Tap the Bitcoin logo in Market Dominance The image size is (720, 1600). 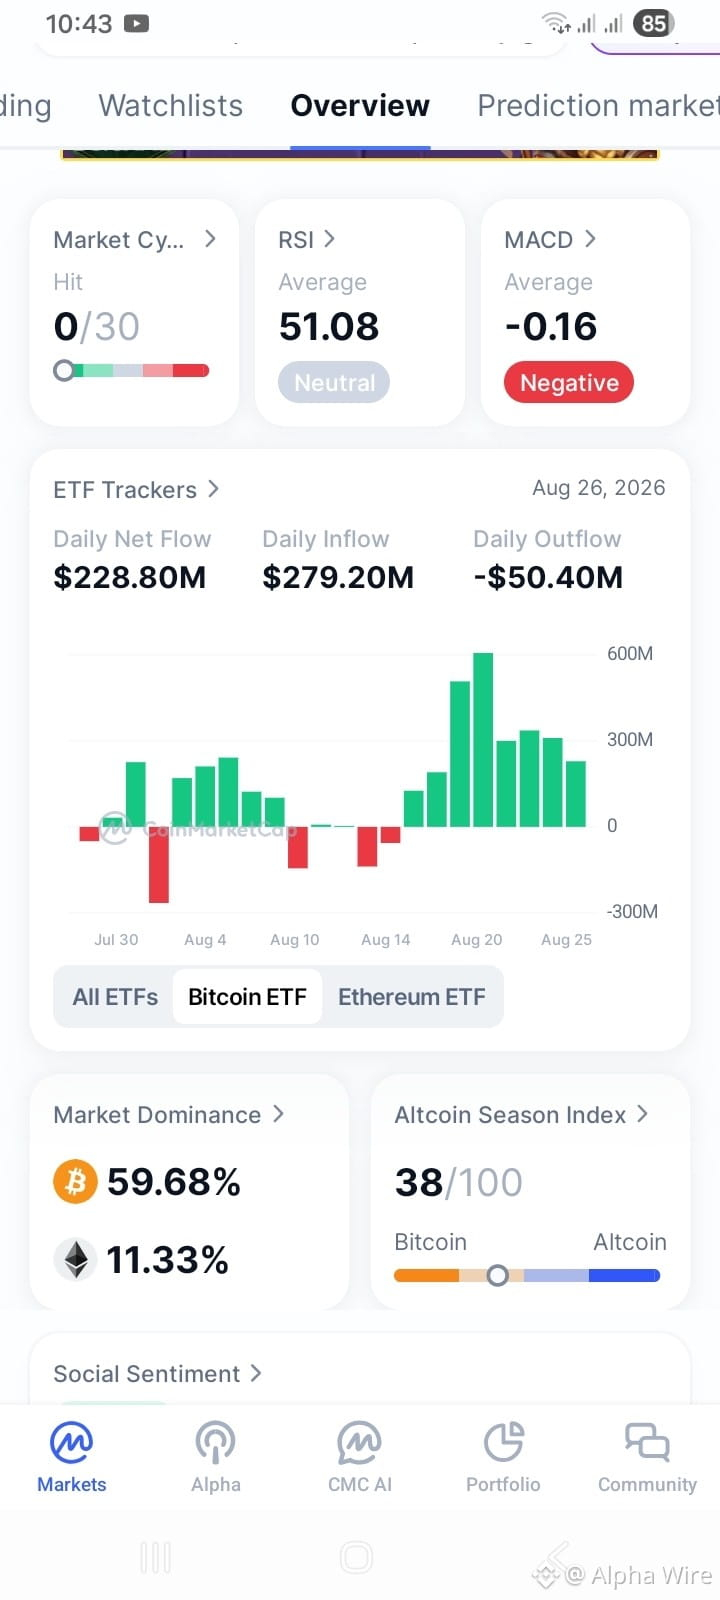[75, 1182]
